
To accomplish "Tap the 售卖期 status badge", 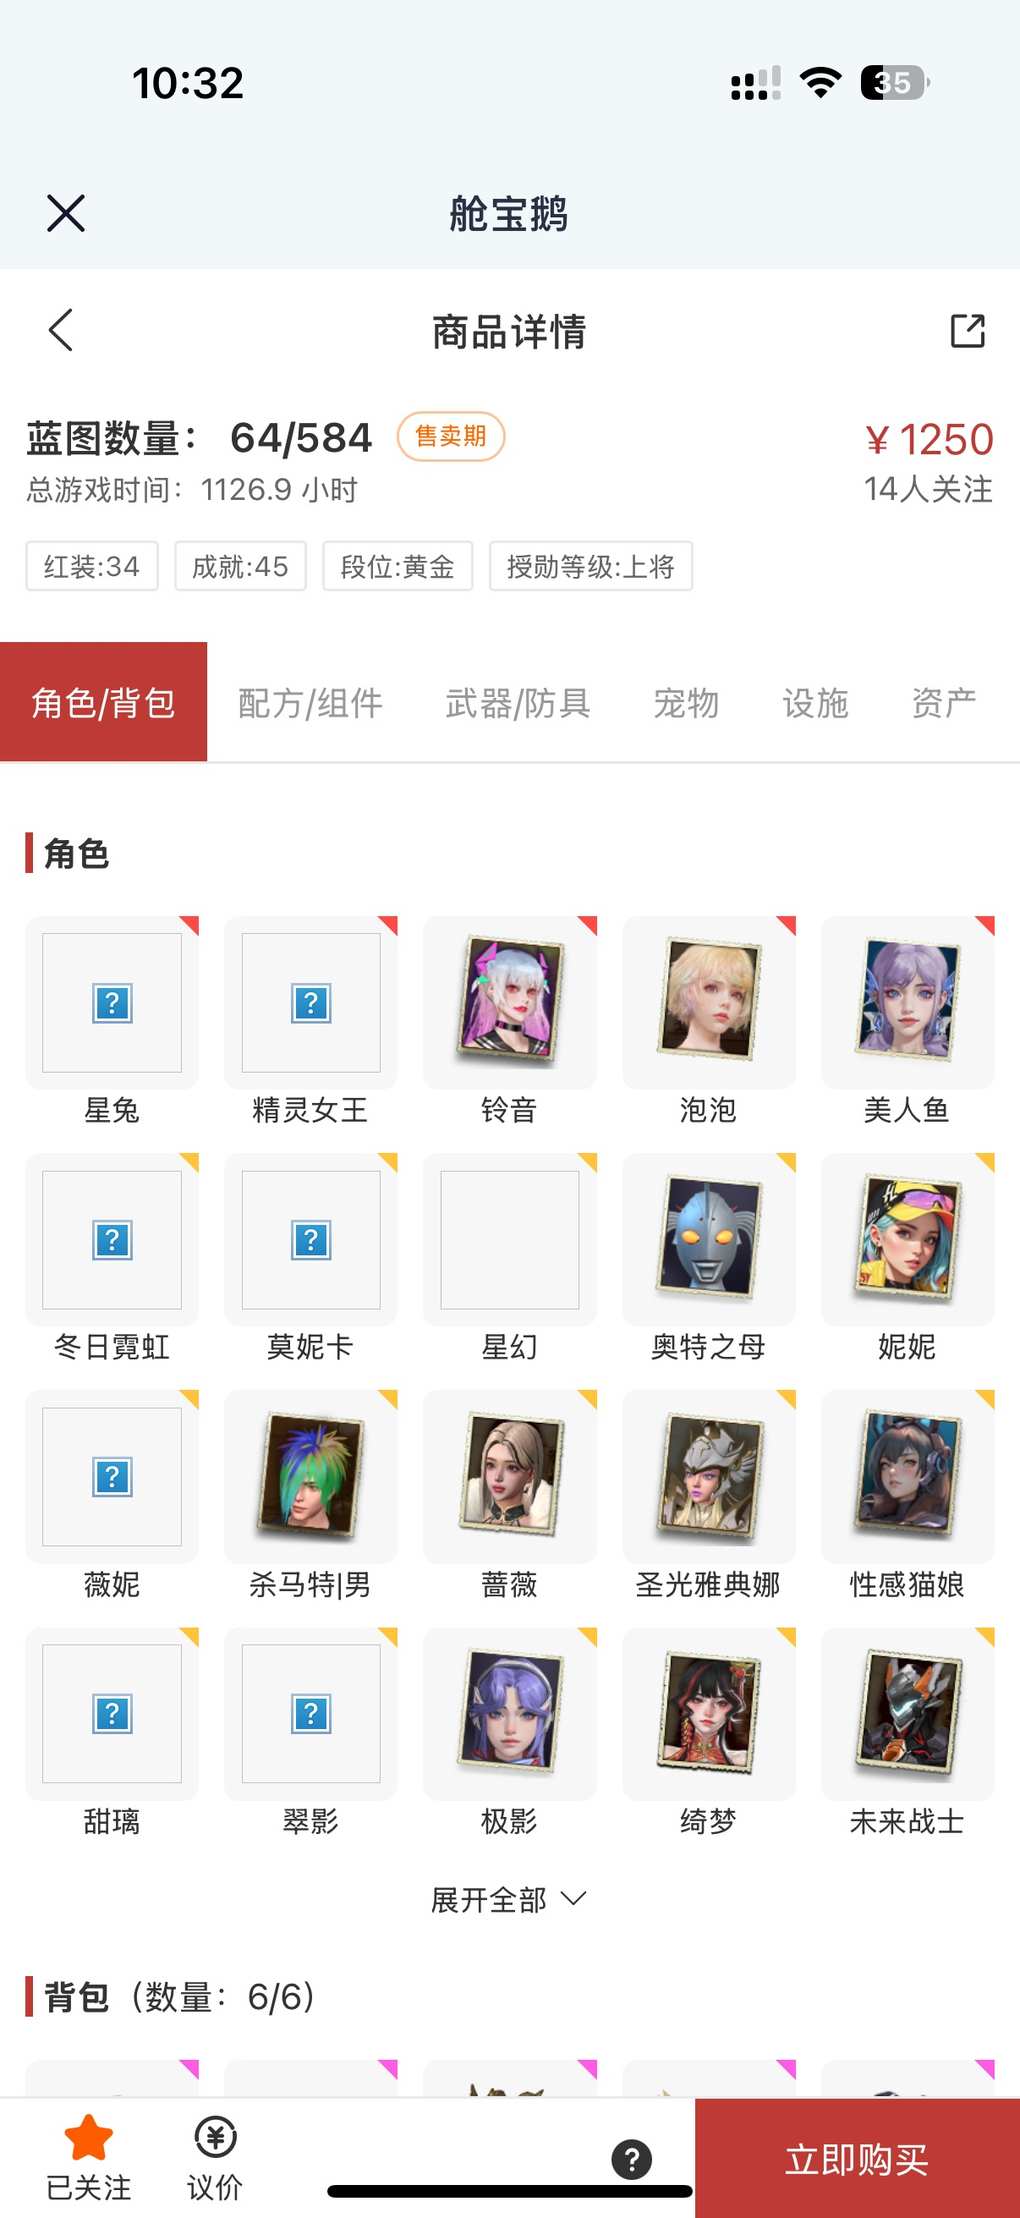I will coord(451,437).
